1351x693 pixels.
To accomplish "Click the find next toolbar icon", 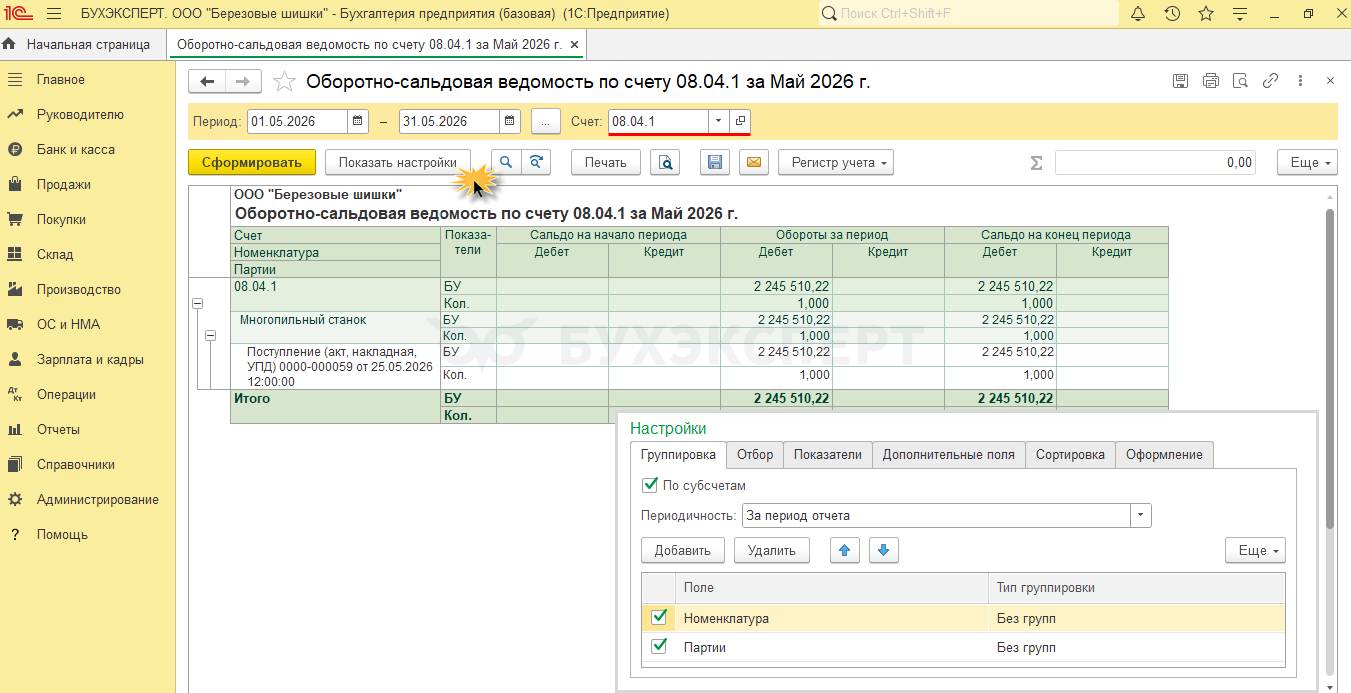I will pos(537,162).
